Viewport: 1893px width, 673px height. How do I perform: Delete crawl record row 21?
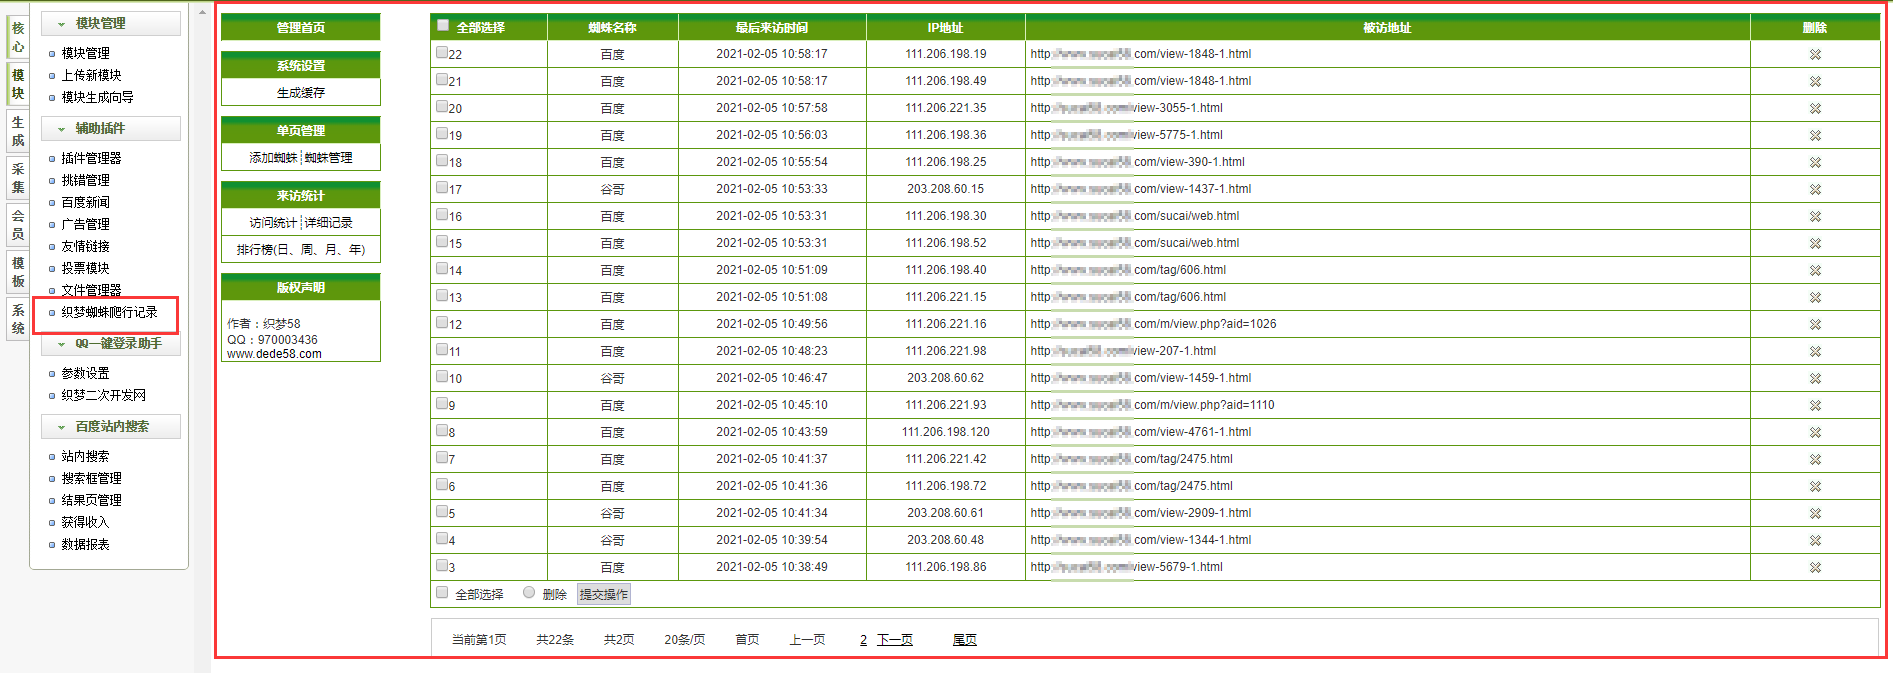(1815, 82)
